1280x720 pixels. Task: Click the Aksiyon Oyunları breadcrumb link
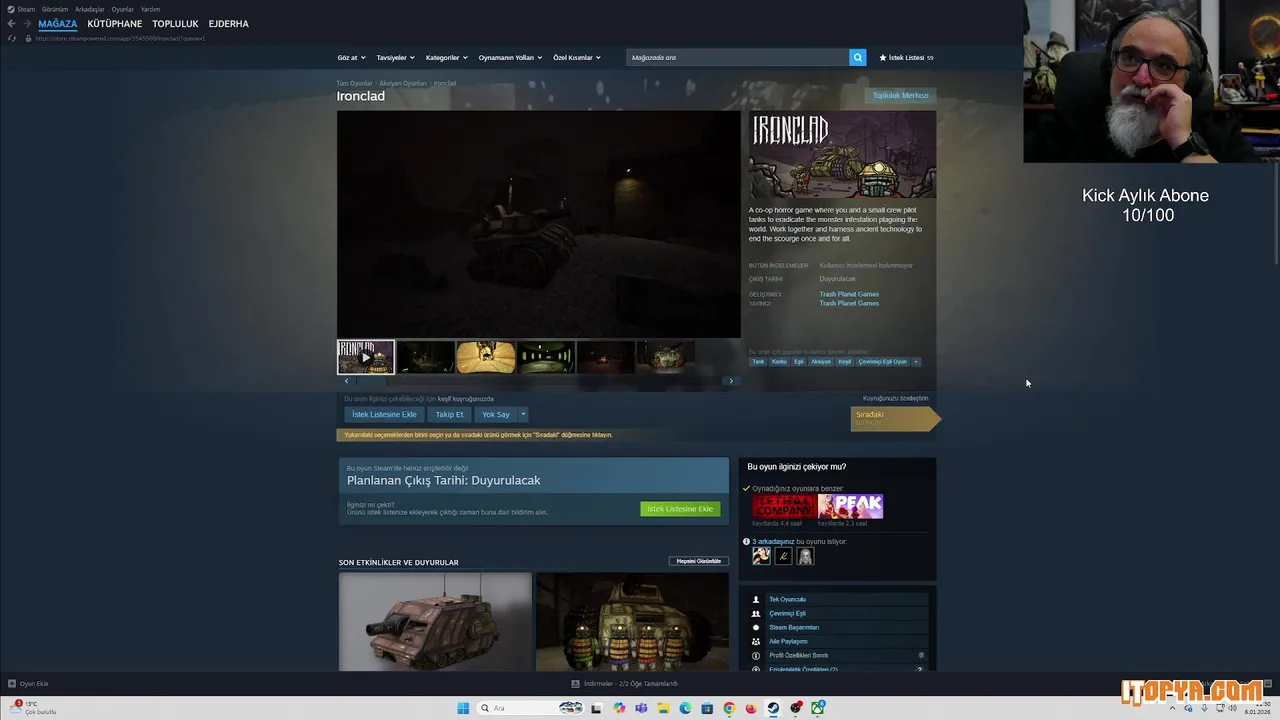point(403,83)
